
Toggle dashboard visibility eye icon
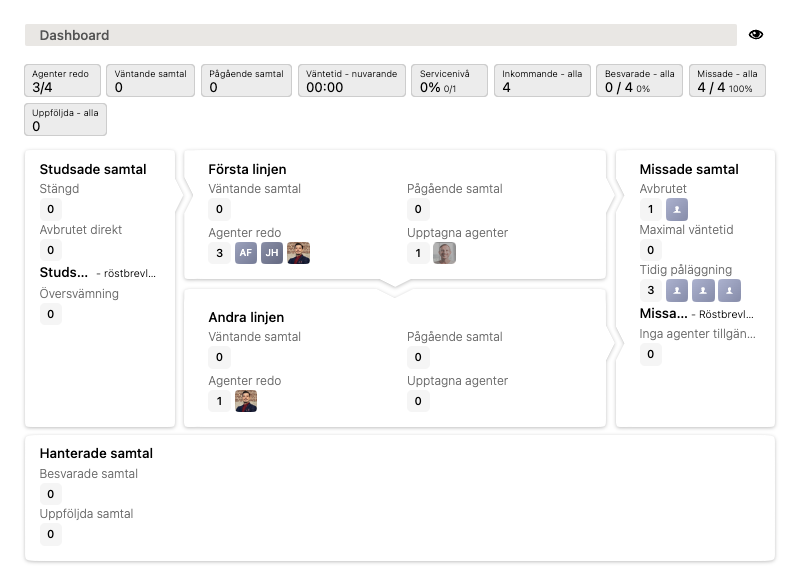click(x=756, y=35)
